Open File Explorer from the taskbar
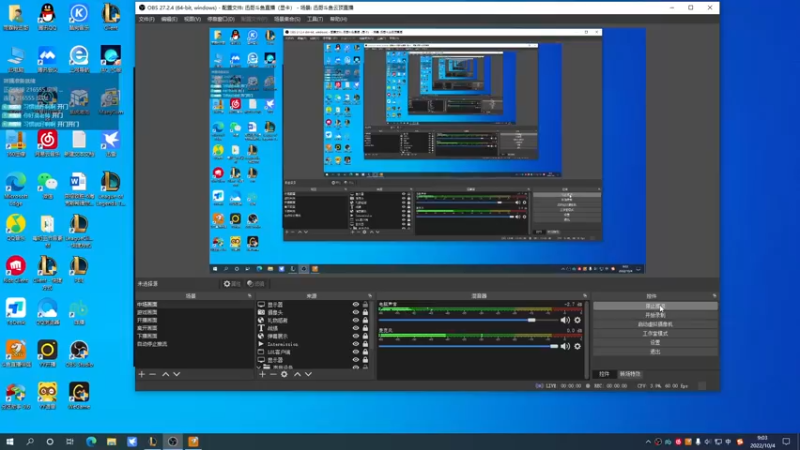The width and height of the screenshot is (800, 450). click(x=112, y=441)
